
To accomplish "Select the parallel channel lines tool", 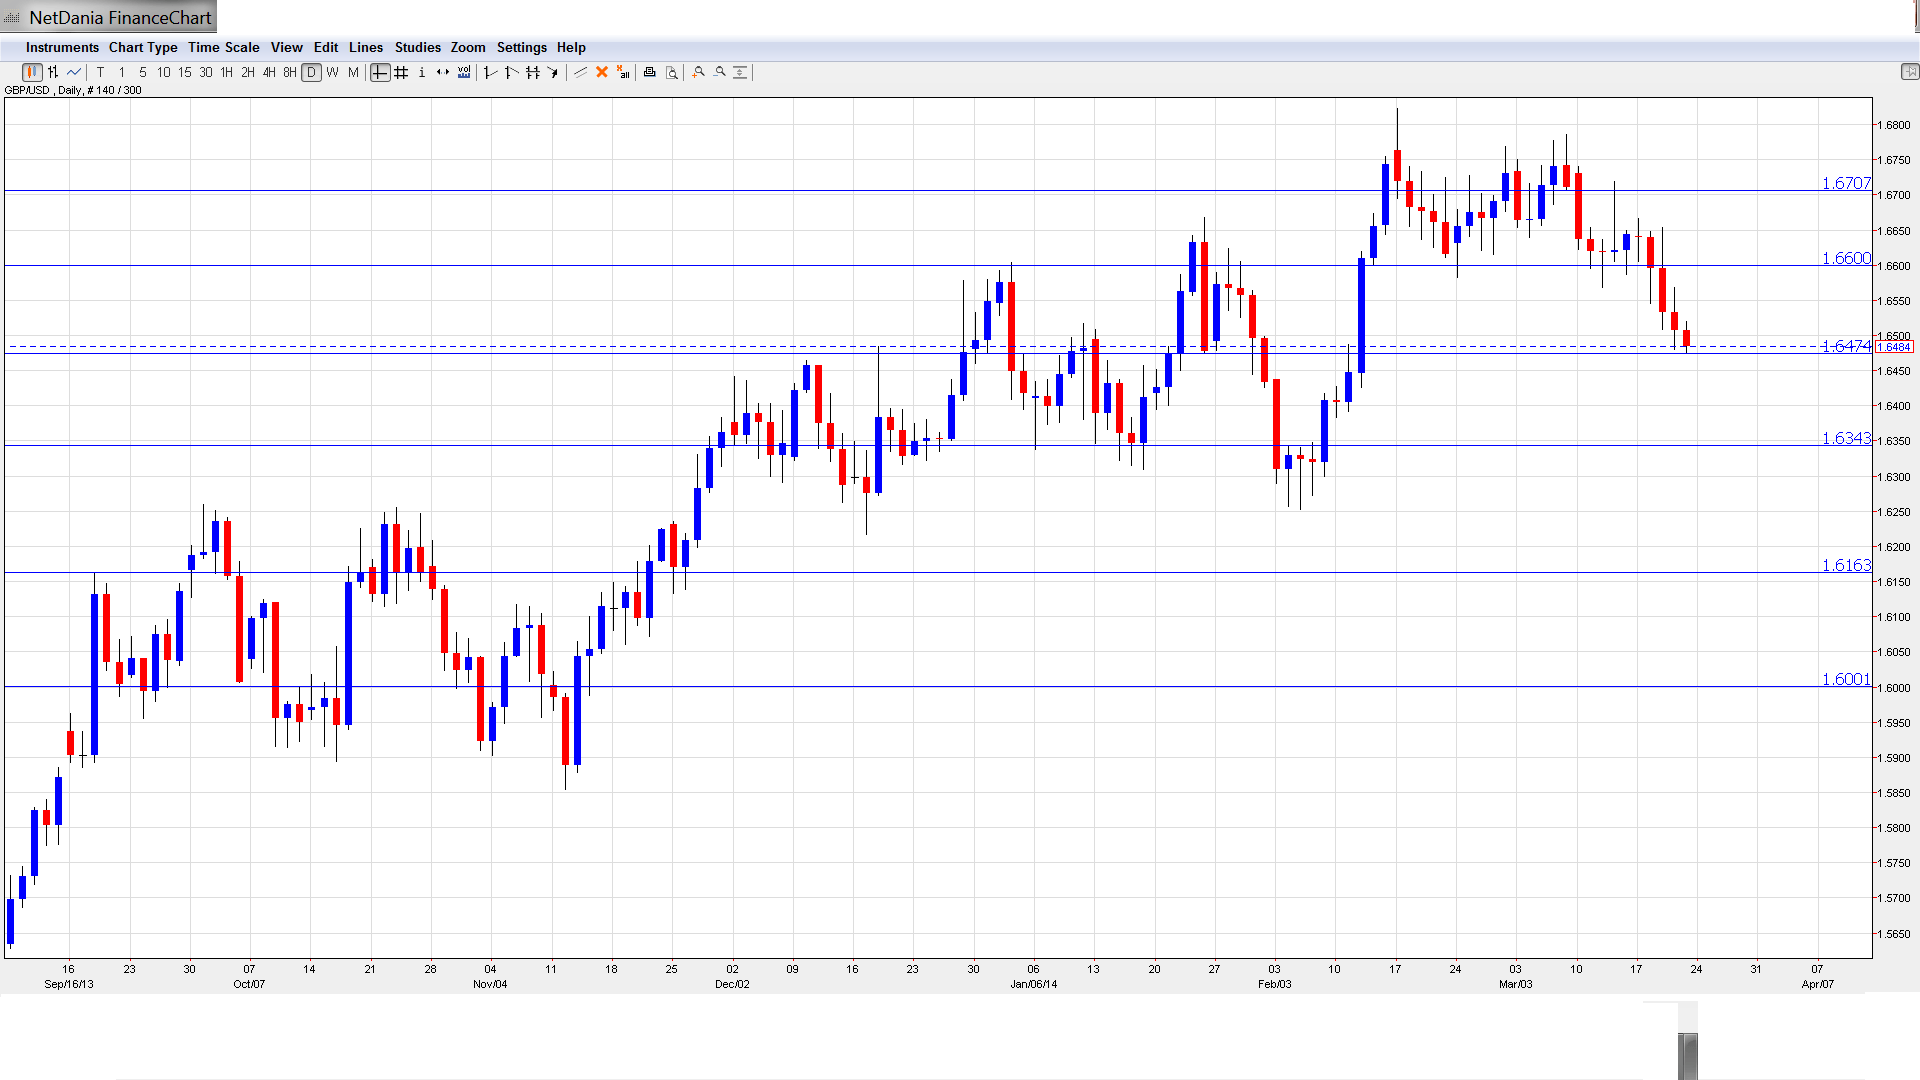I will (x=532, y=72).
